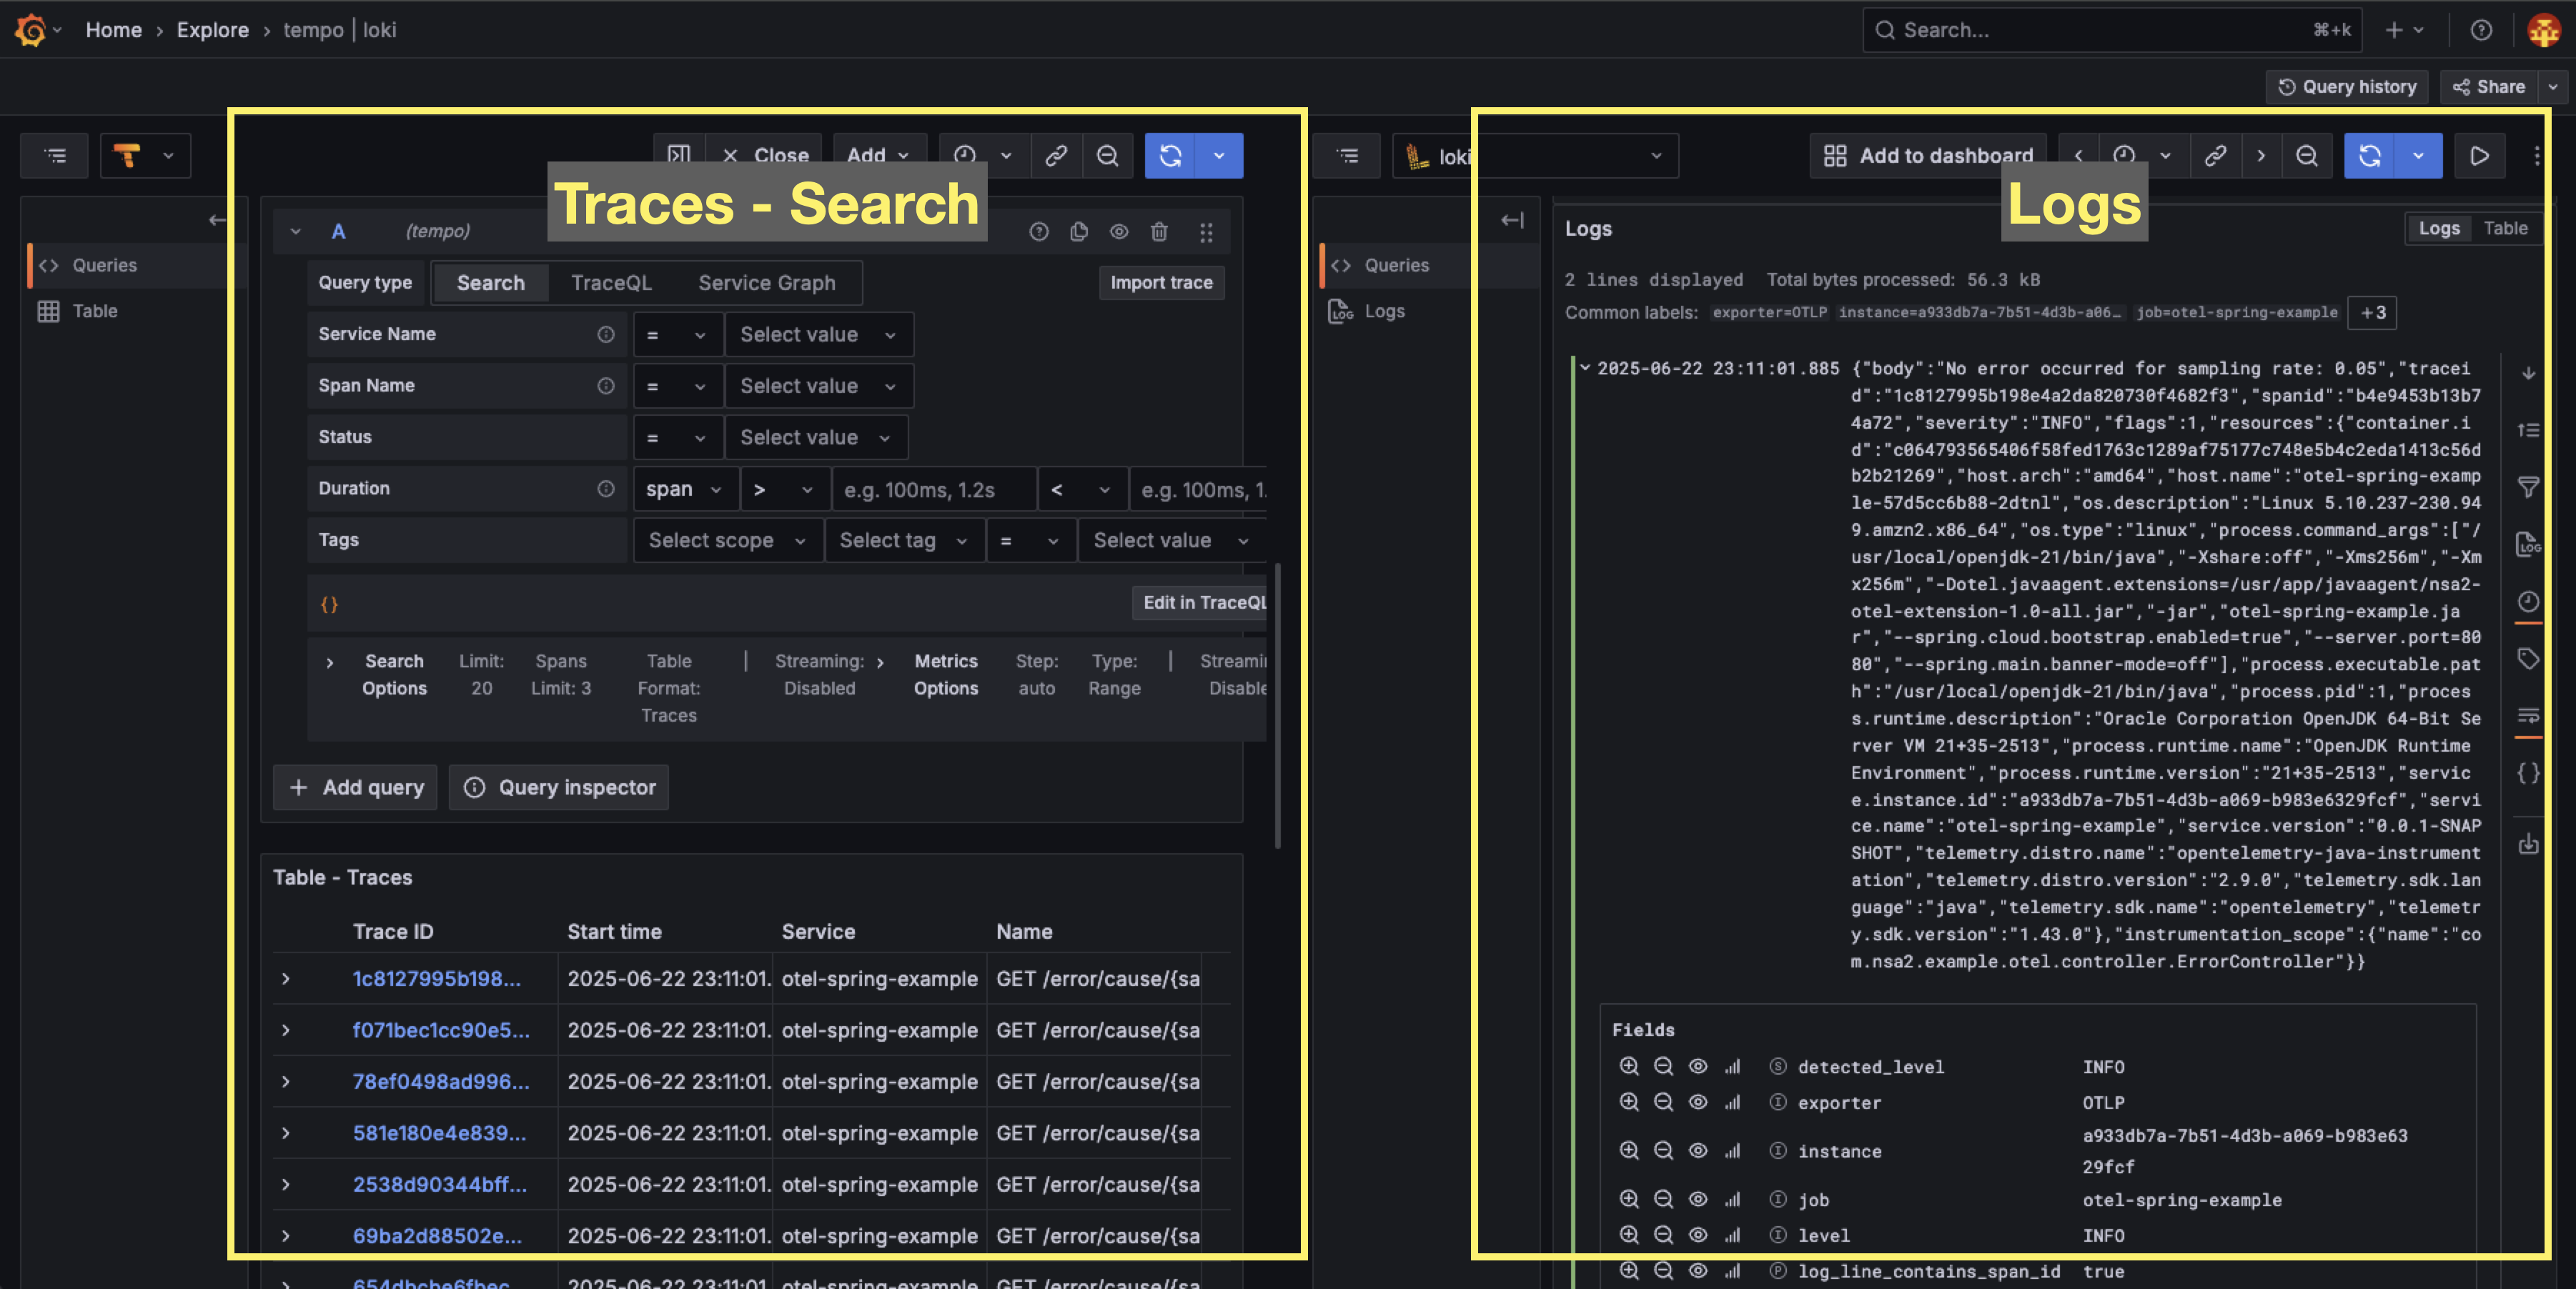Toggle the content outline in tempo pane
Image resolution: width=2576 pixels, height=1289 pixels.
point(55,155)
